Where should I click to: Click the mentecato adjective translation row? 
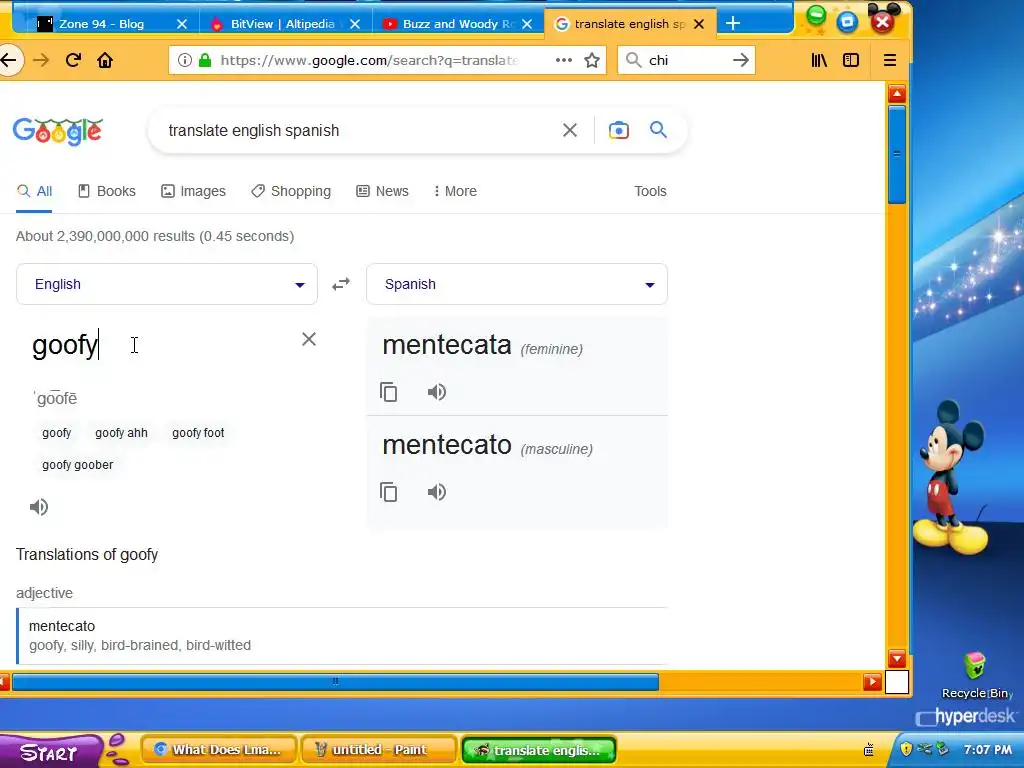pos(342,635)
